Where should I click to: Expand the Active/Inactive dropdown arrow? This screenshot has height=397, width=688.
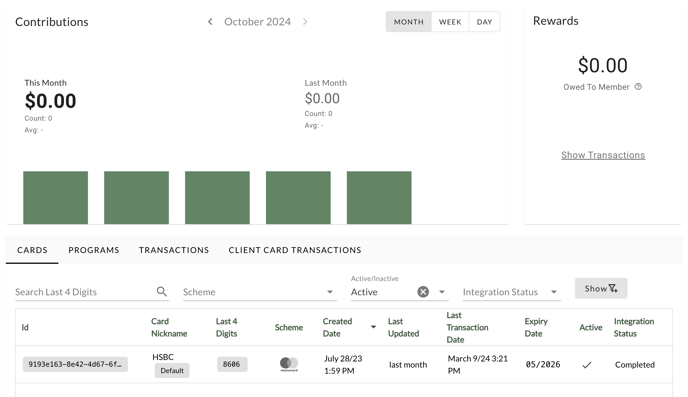[x=442, y=292]
